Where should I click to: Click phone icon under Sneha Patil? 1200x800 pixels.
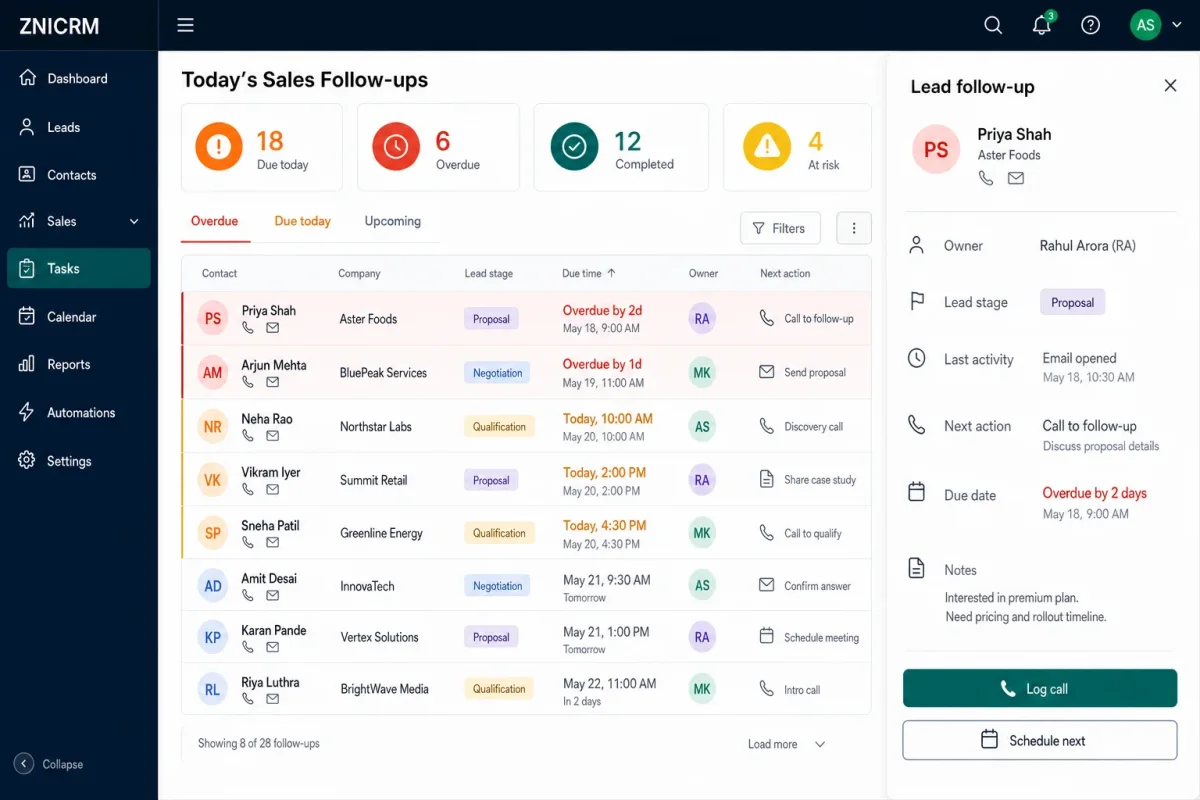(x=248, y=542)
